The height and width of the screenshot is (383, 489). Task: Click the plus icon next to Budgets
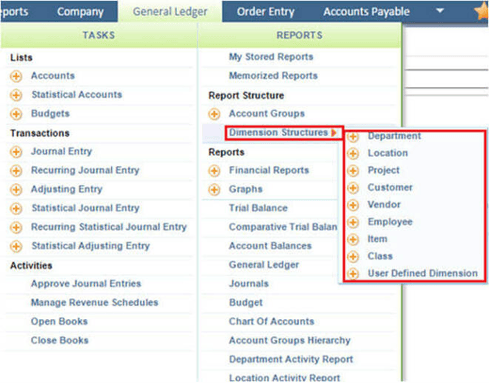click(x=16, y=114)
